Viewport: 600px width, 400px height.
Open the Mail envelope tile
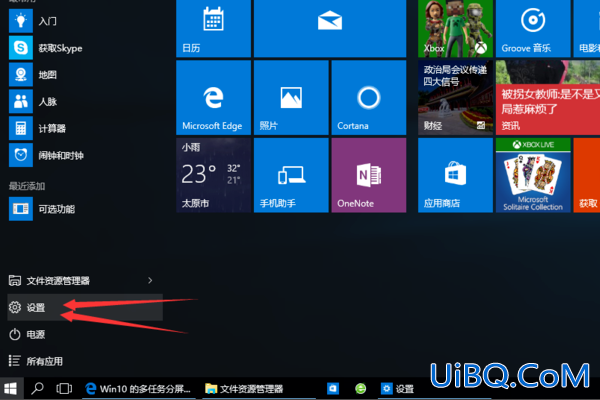pos(330,28)
